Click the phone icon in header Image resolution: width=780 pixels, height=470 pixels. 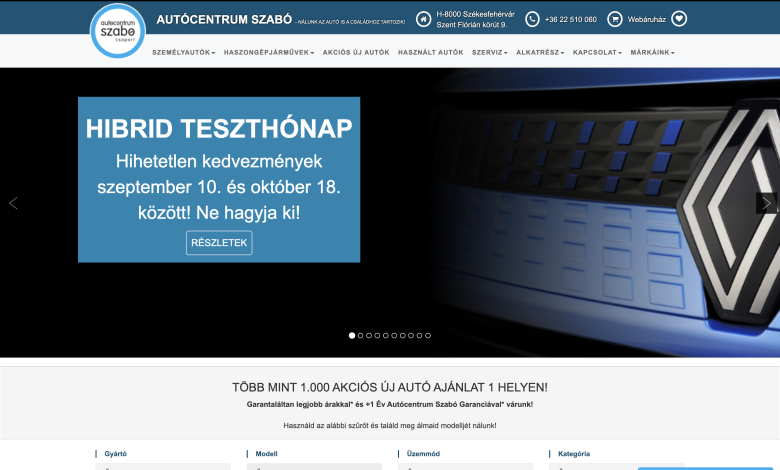[532, 19]
